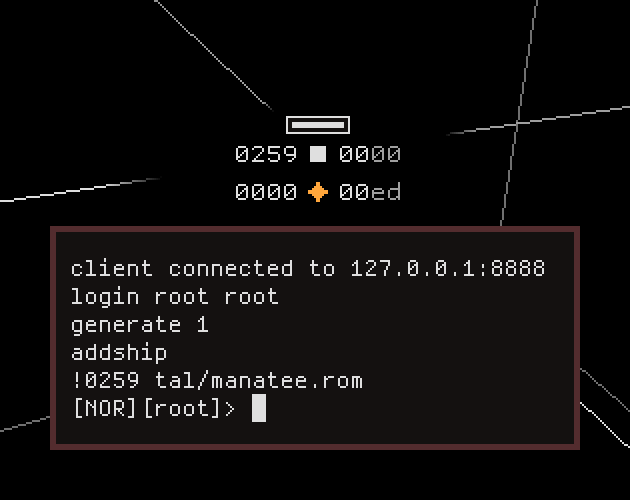
Task: Click the gray square icon beside 0259
Action: point(318,154)
